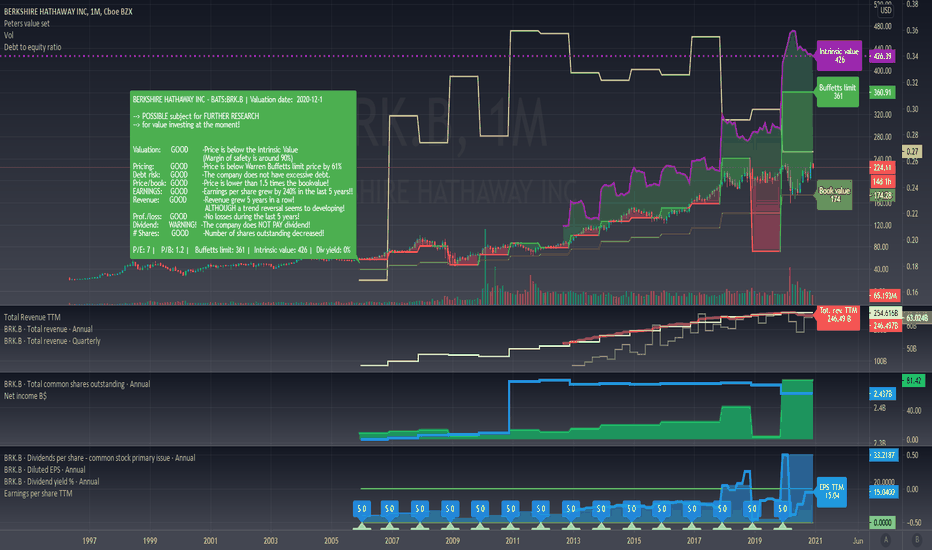Select Total common shares outstanding Annual legend

pos(77,384)
